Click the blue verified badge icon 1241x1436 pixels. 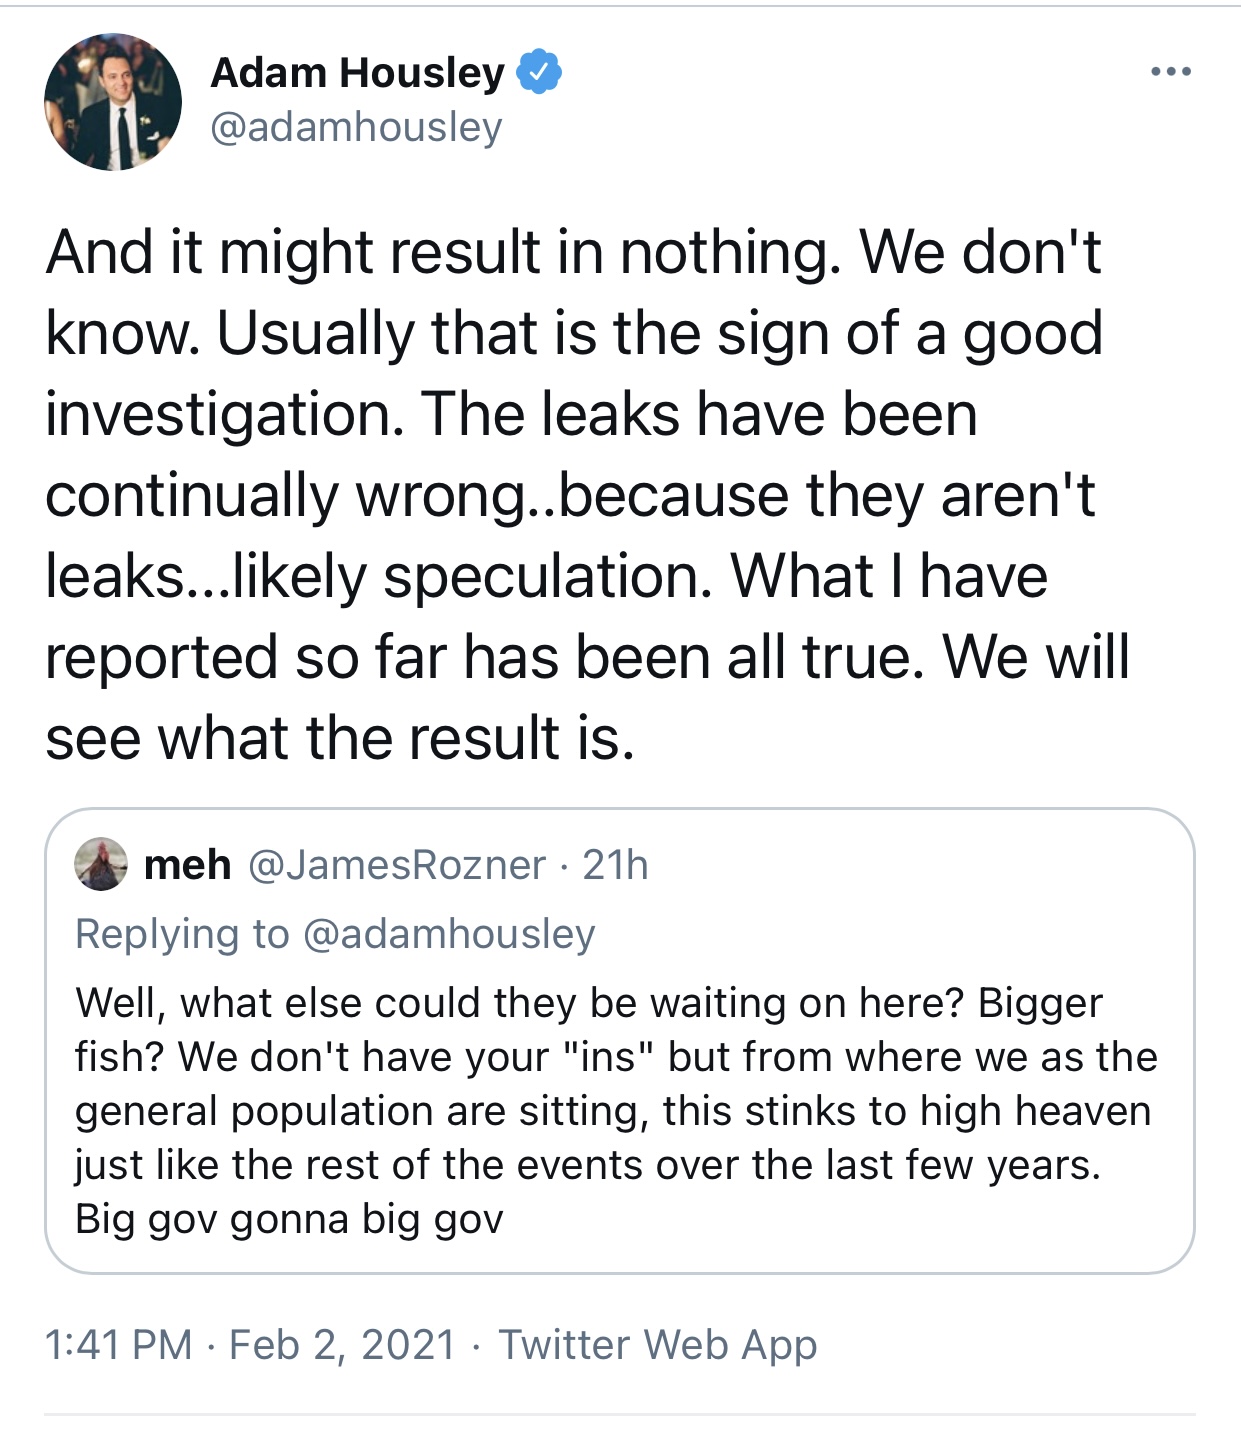tap(539, 72)
